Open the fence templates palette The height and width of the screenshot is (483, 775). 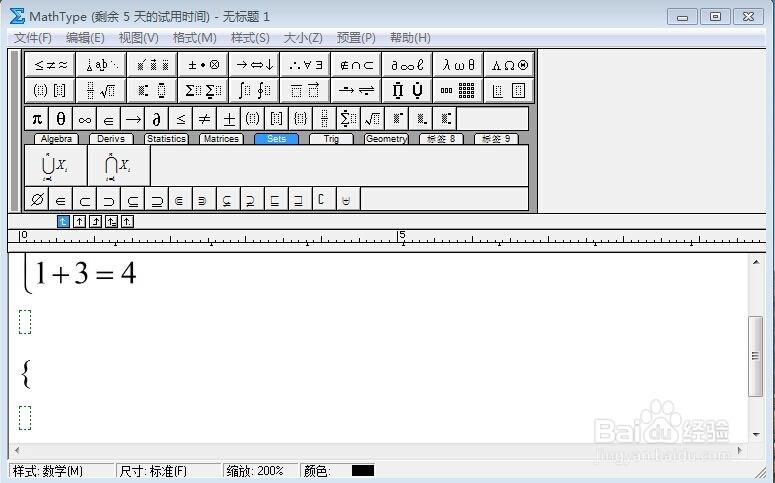tap(50, 90)
